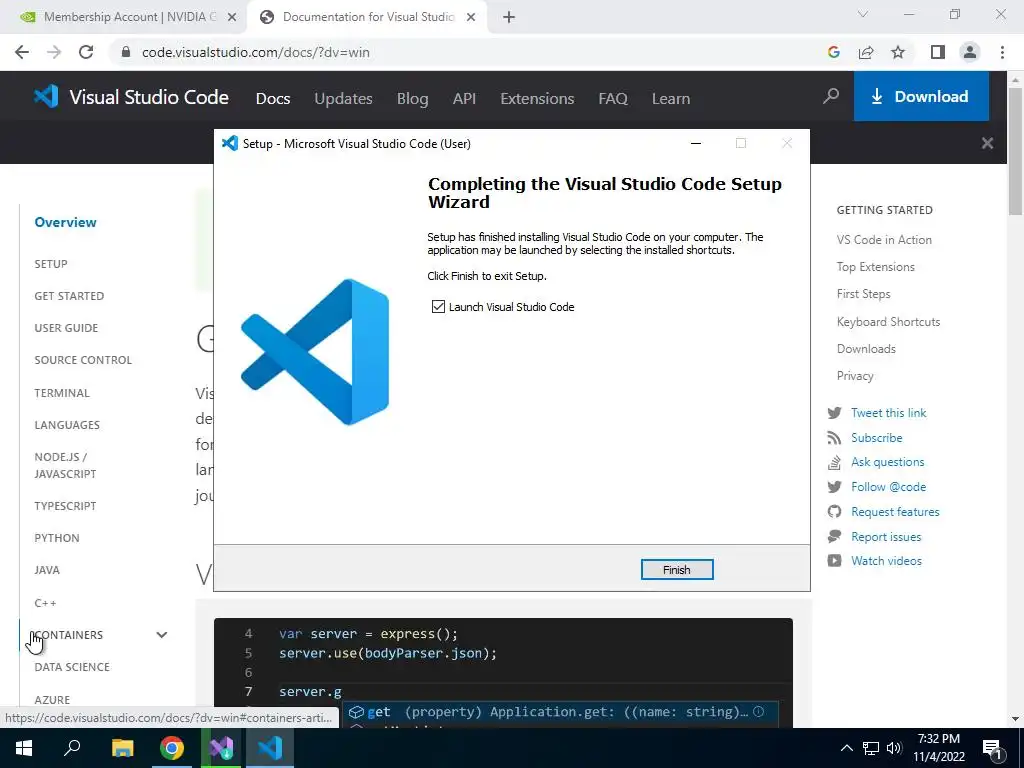Click the Finish button in setup wizard
Viewport: 1024px width, 768px height.
coord(677,569)
